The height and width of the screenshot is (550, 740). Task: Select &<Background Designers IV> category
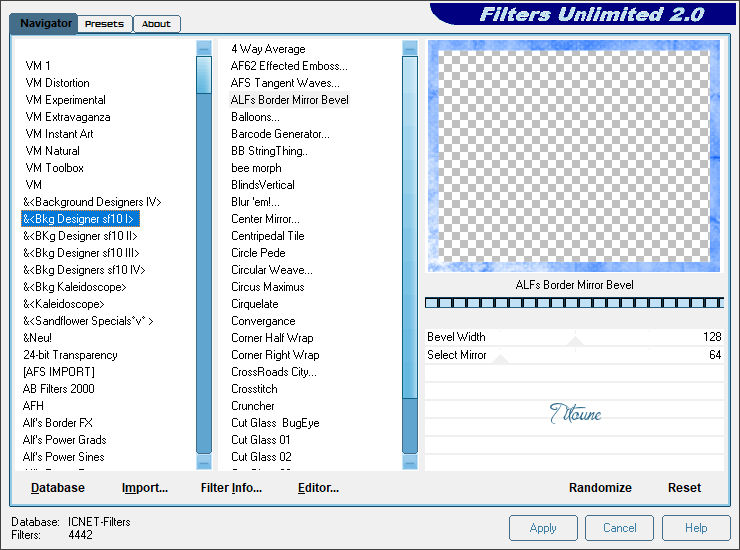92,202
